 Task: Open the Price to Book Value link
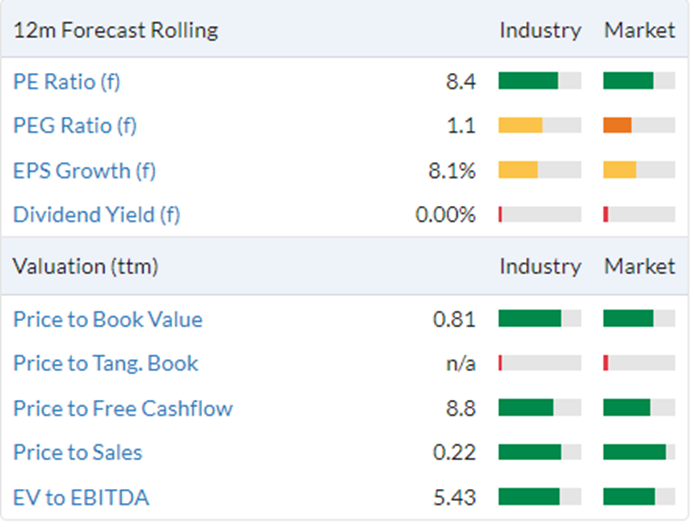point(108,319)
